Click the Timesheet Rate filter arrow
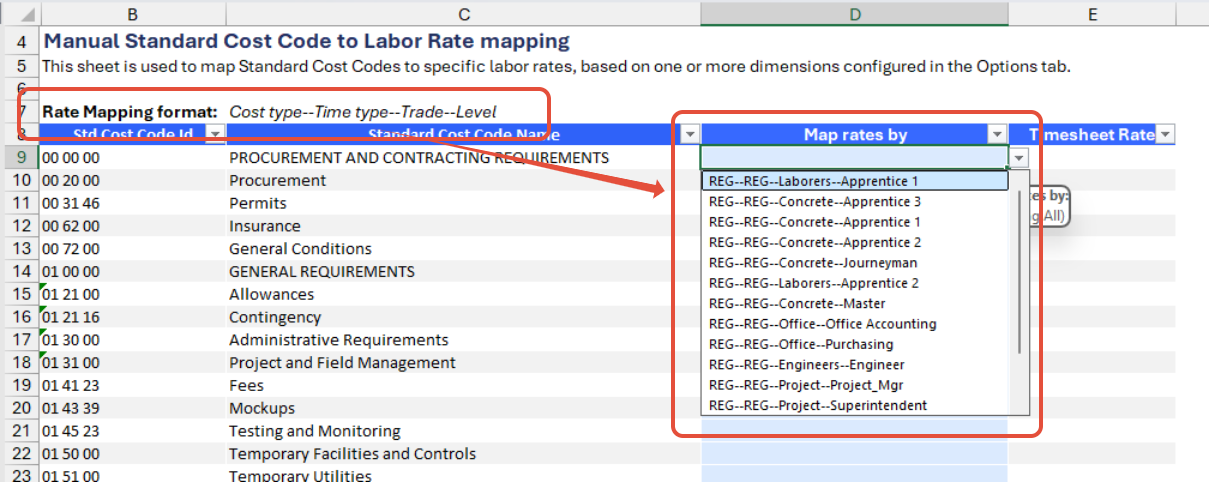Viewport: 1209px width, 482px height. pyautogui.click(x=1164, y=135)
